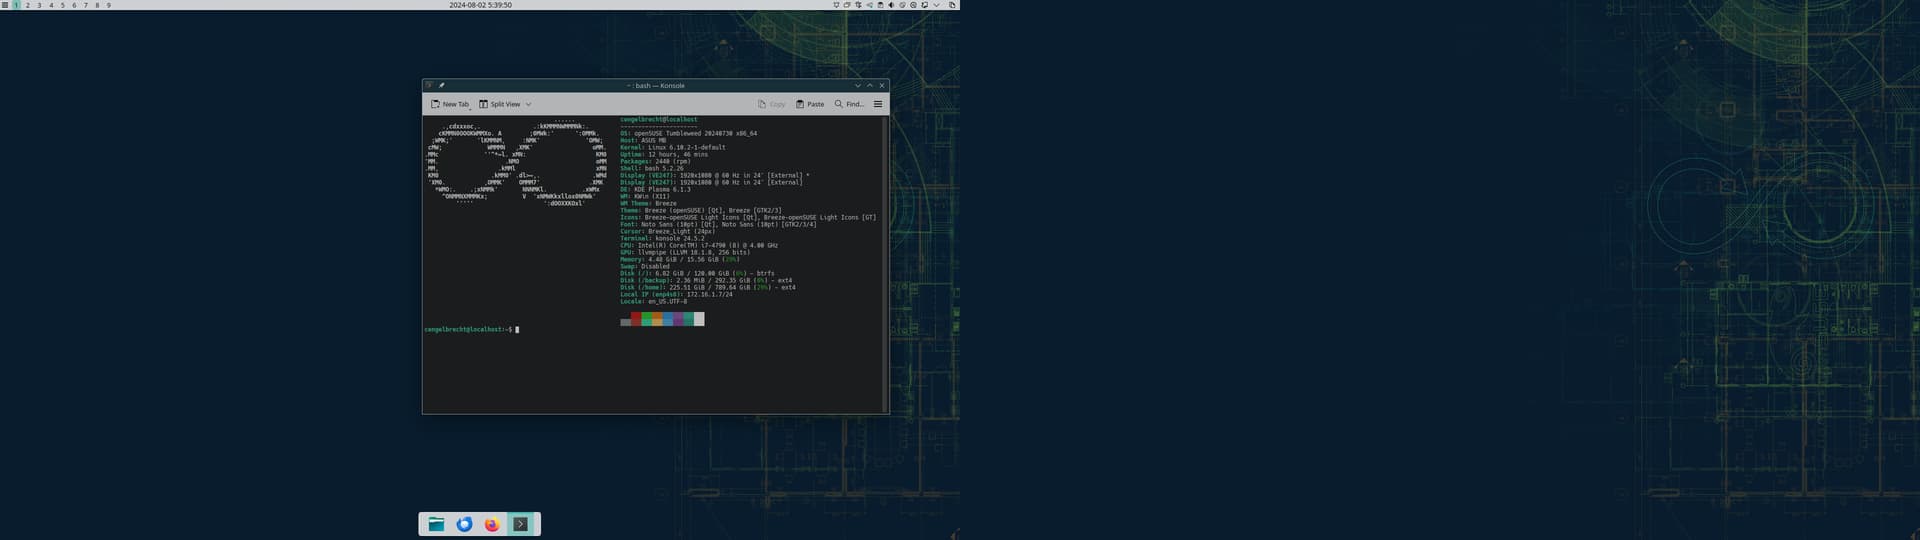Click the Konsole terminal icon in the dock
Viewport: 1920px width, 540px height.
click(520, 524)
